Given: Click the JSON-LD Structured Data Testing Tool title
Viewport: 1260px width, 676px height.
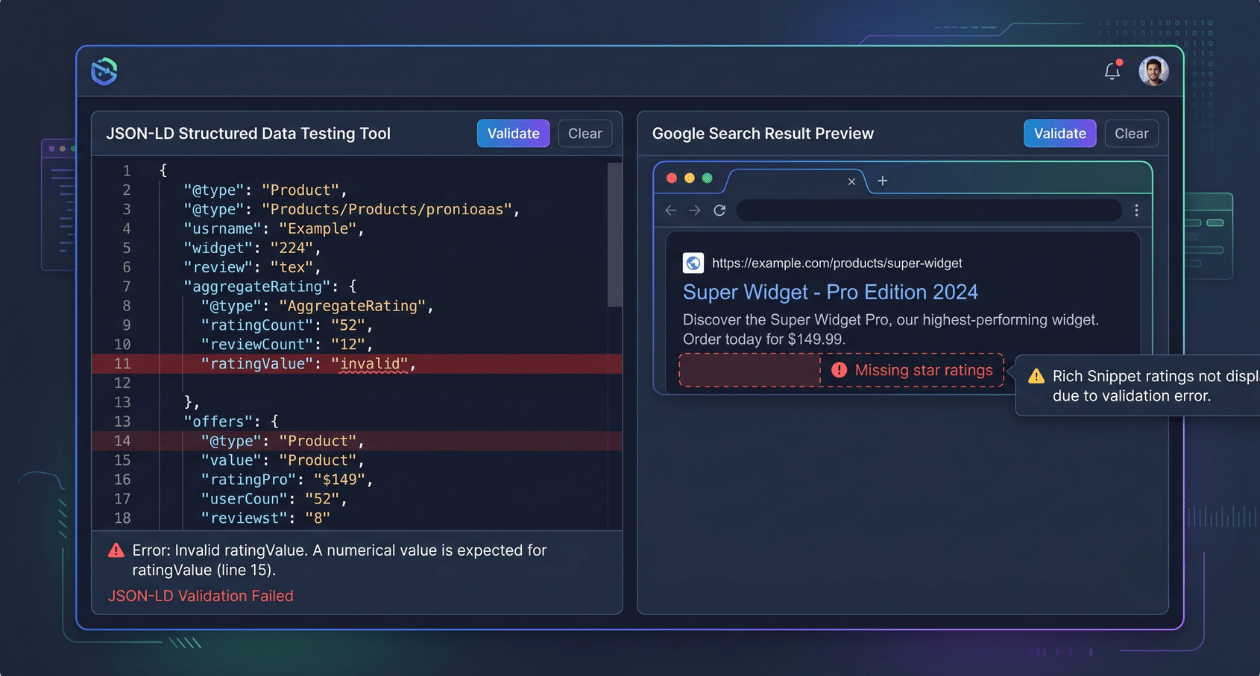Looking at the screenshot, I should (x=248, y=133).
